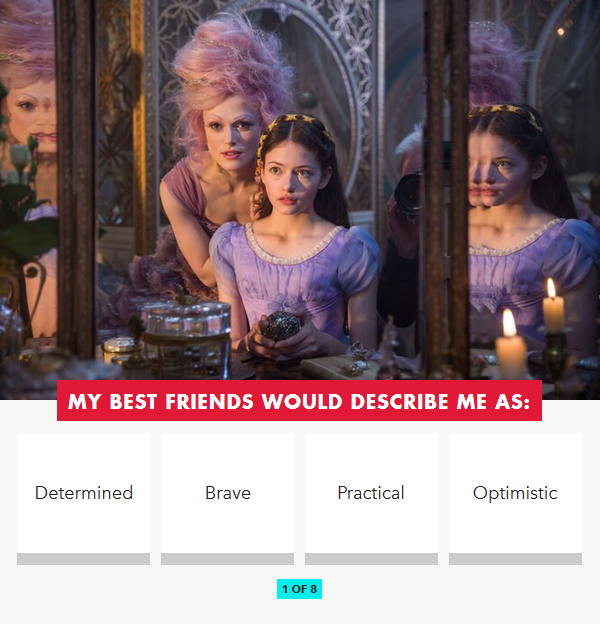Image resolution: width=600 pixels, height=624 pixels.
Task: Choose the Determined answer card
Action: point(84,493)
